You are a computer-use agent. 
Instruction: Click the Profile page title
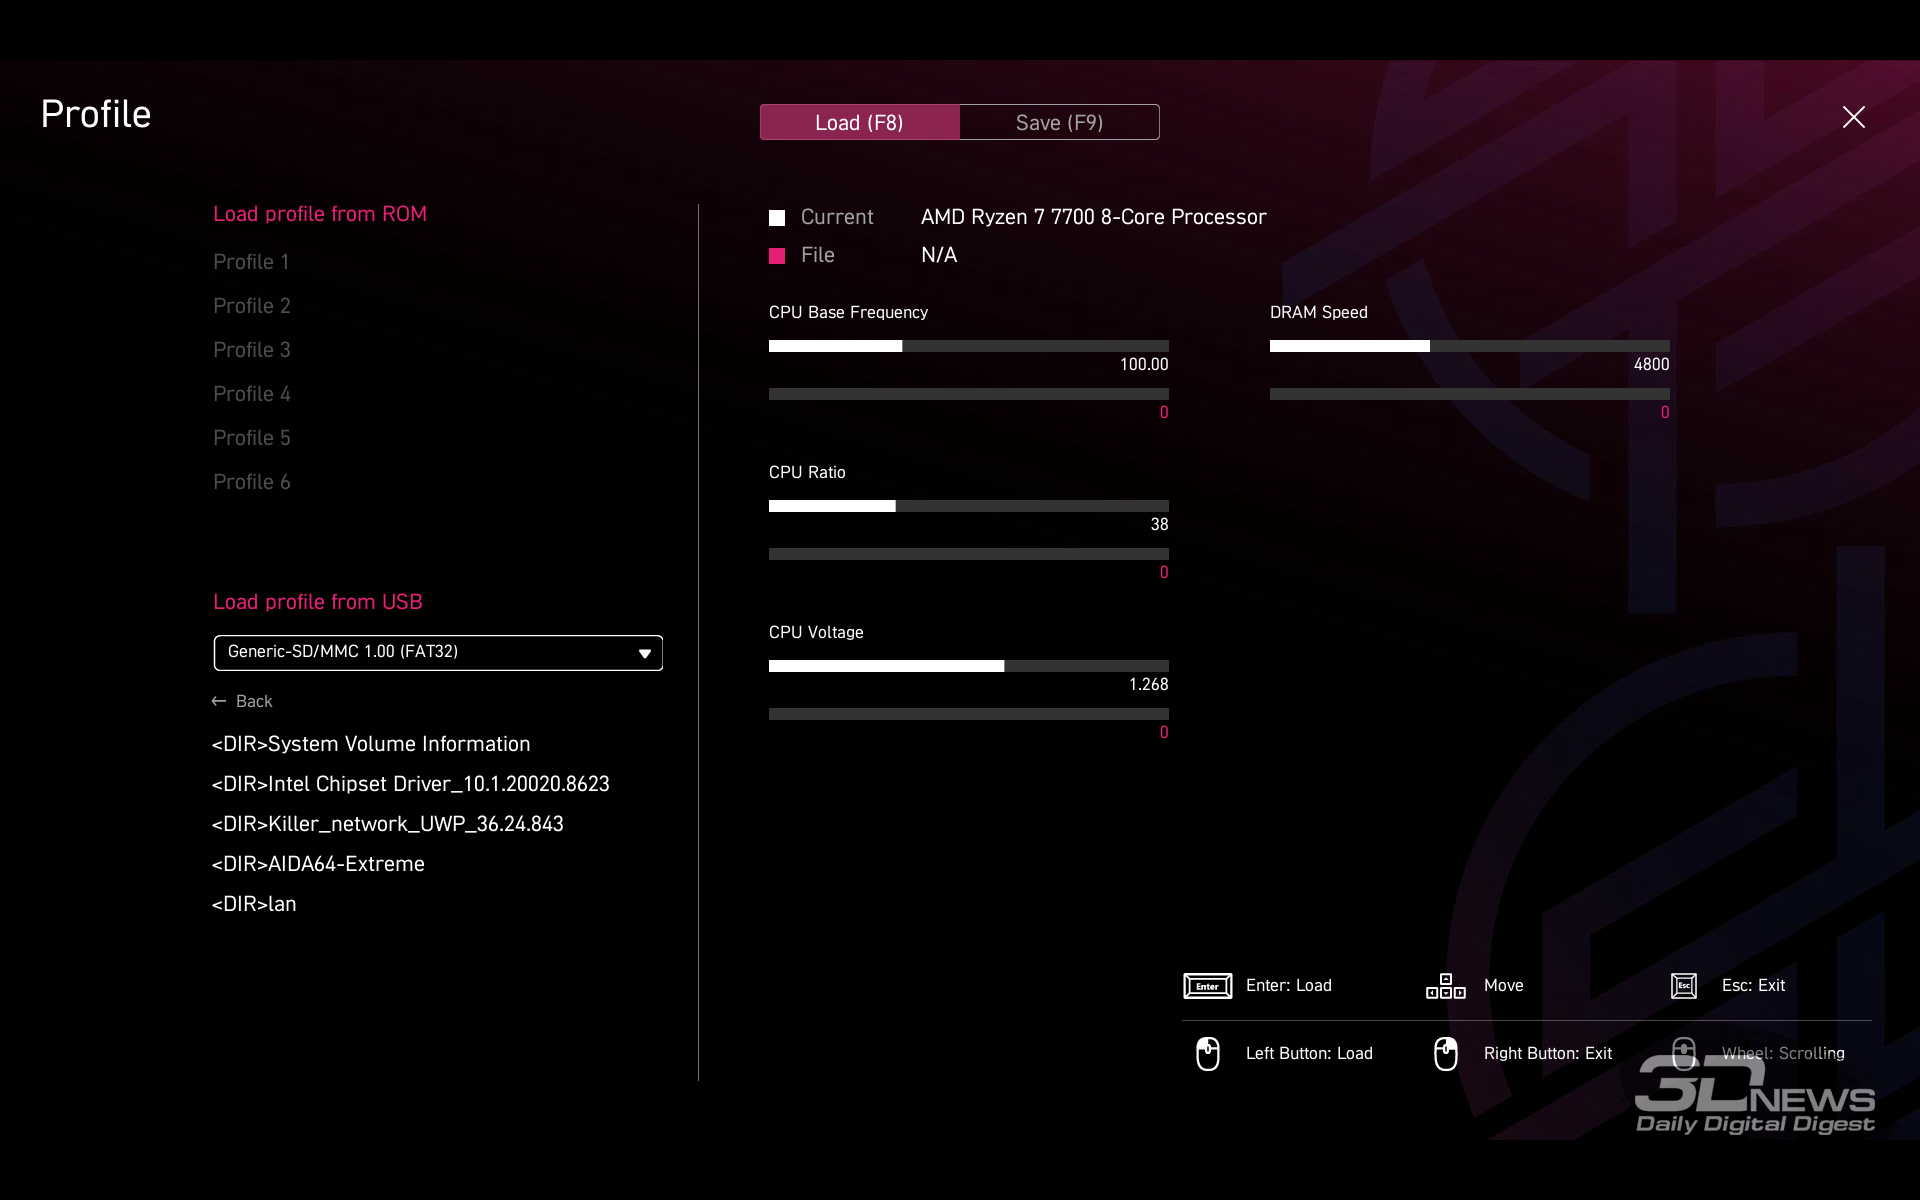[96, 115]
